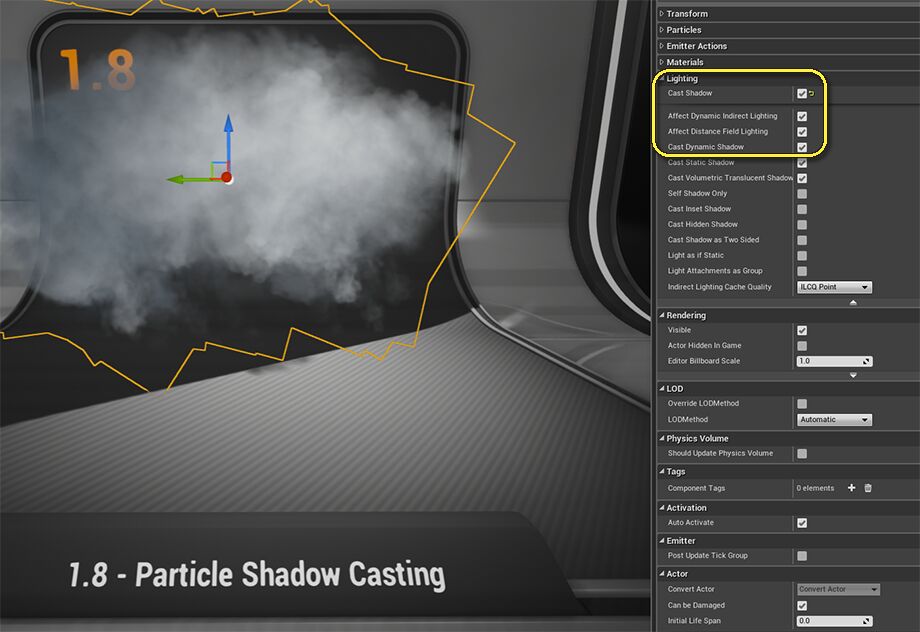
Task: Enable the Self Shadow Only checkbox
Action: pyautogui.click(x=802, y=193)
